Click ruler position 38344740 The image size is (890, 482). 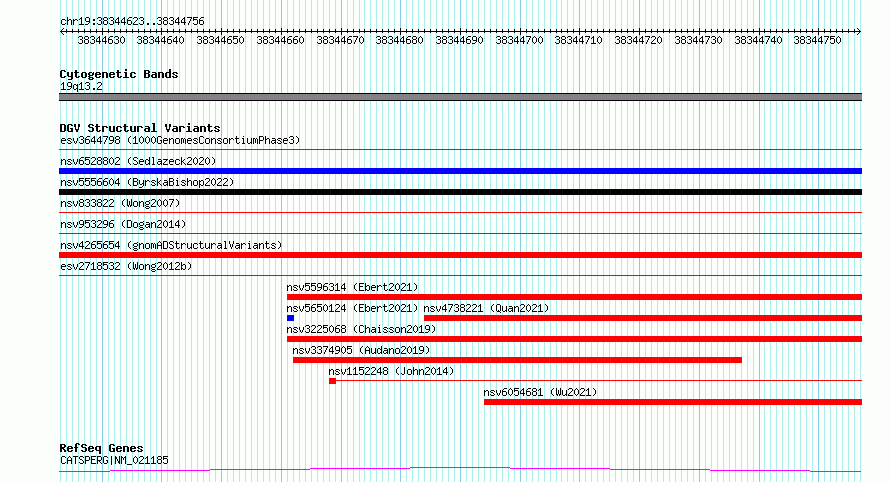[758, 40]
